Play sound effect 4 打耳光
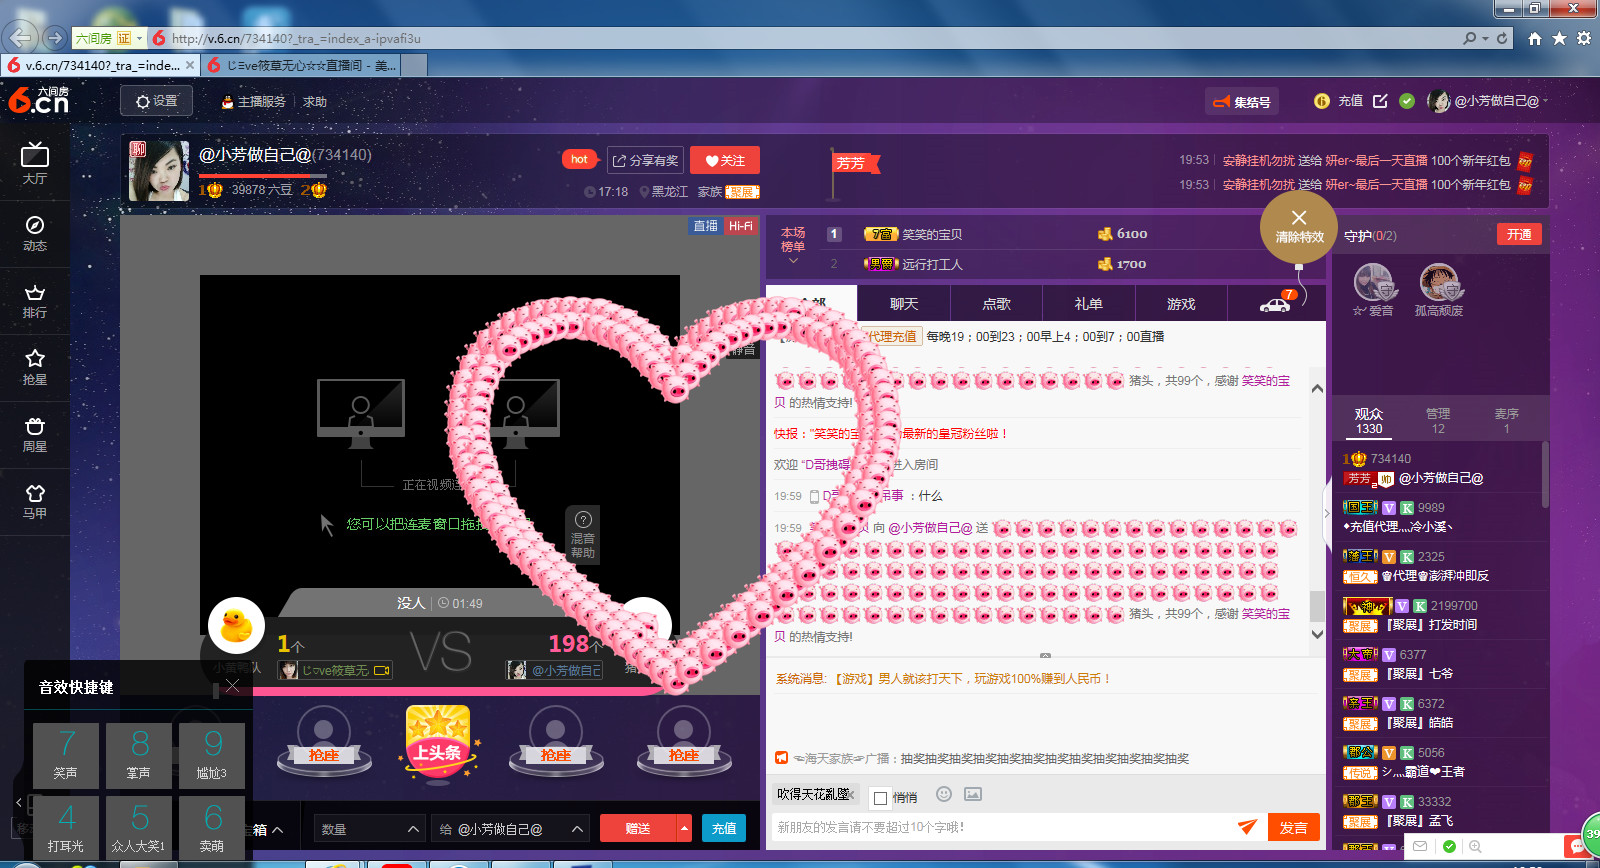 [x=66, y=827]
